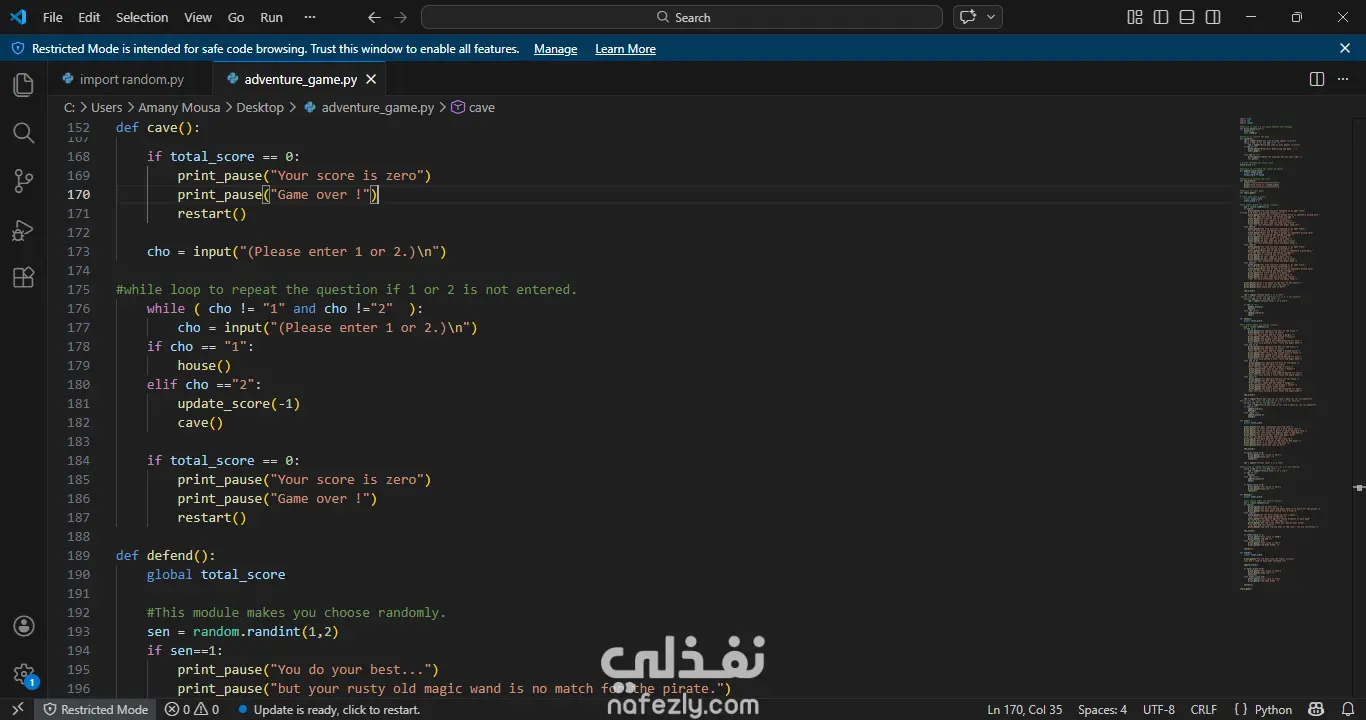The height and width of the screenshot is (720, 1366).
Task: Click "#This module makes you choose randomly." comment
Action: pyautogui.click(x=297, y=612)
